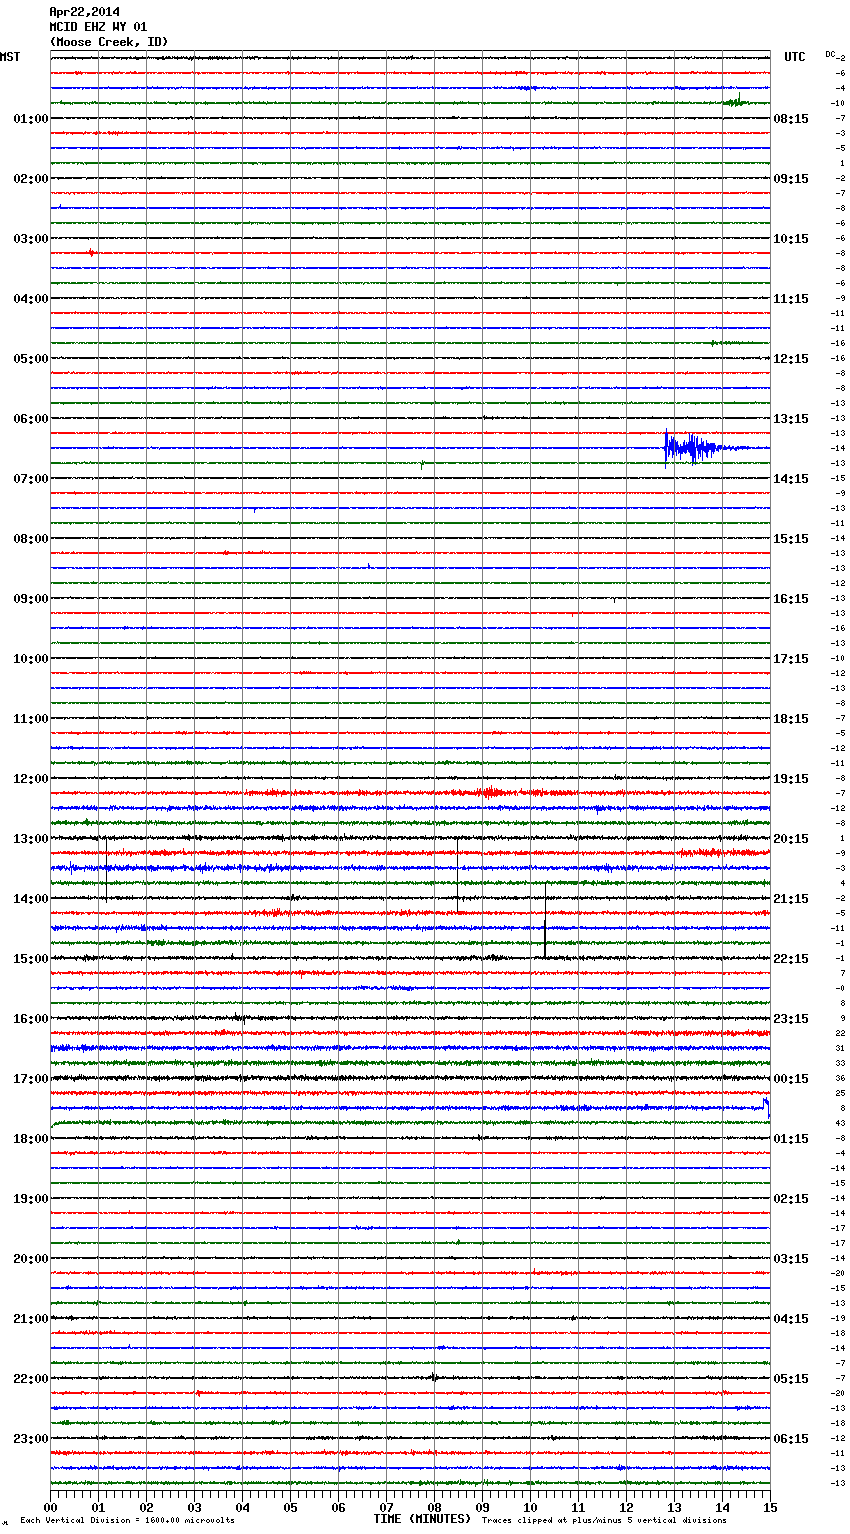The width and height of the screenshot is (850, 1534).
Task: Select the 20:00 MST time label
Action: coord(31,1259)
